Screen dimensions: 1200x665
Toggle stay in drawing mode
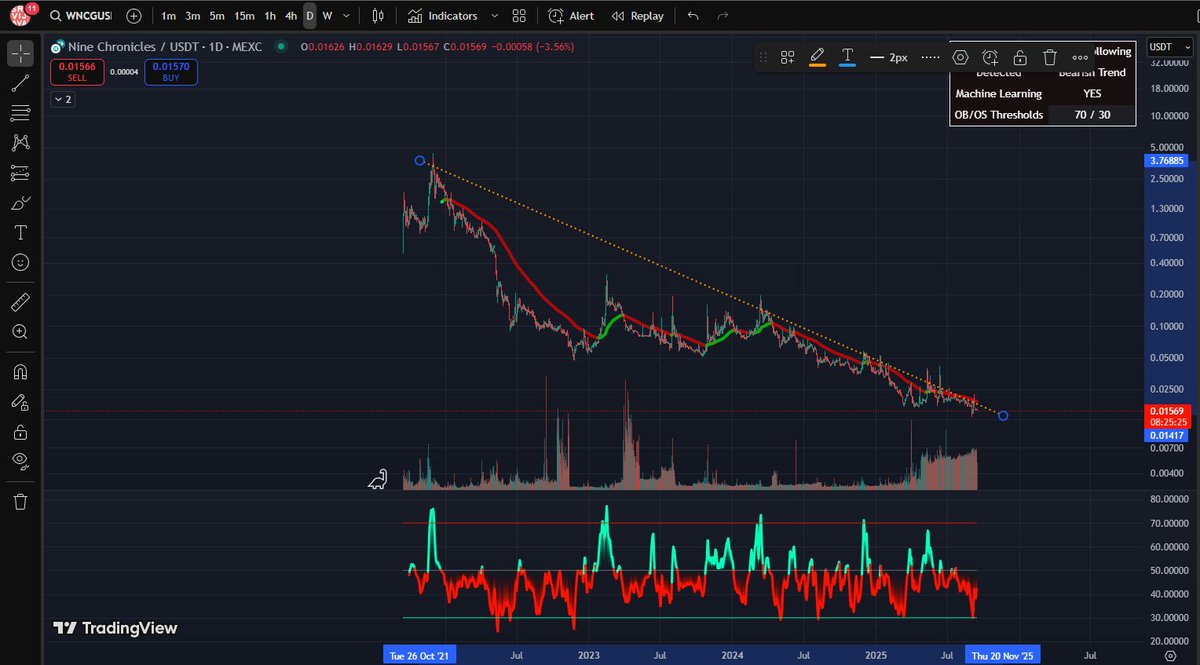pos(20,401)
